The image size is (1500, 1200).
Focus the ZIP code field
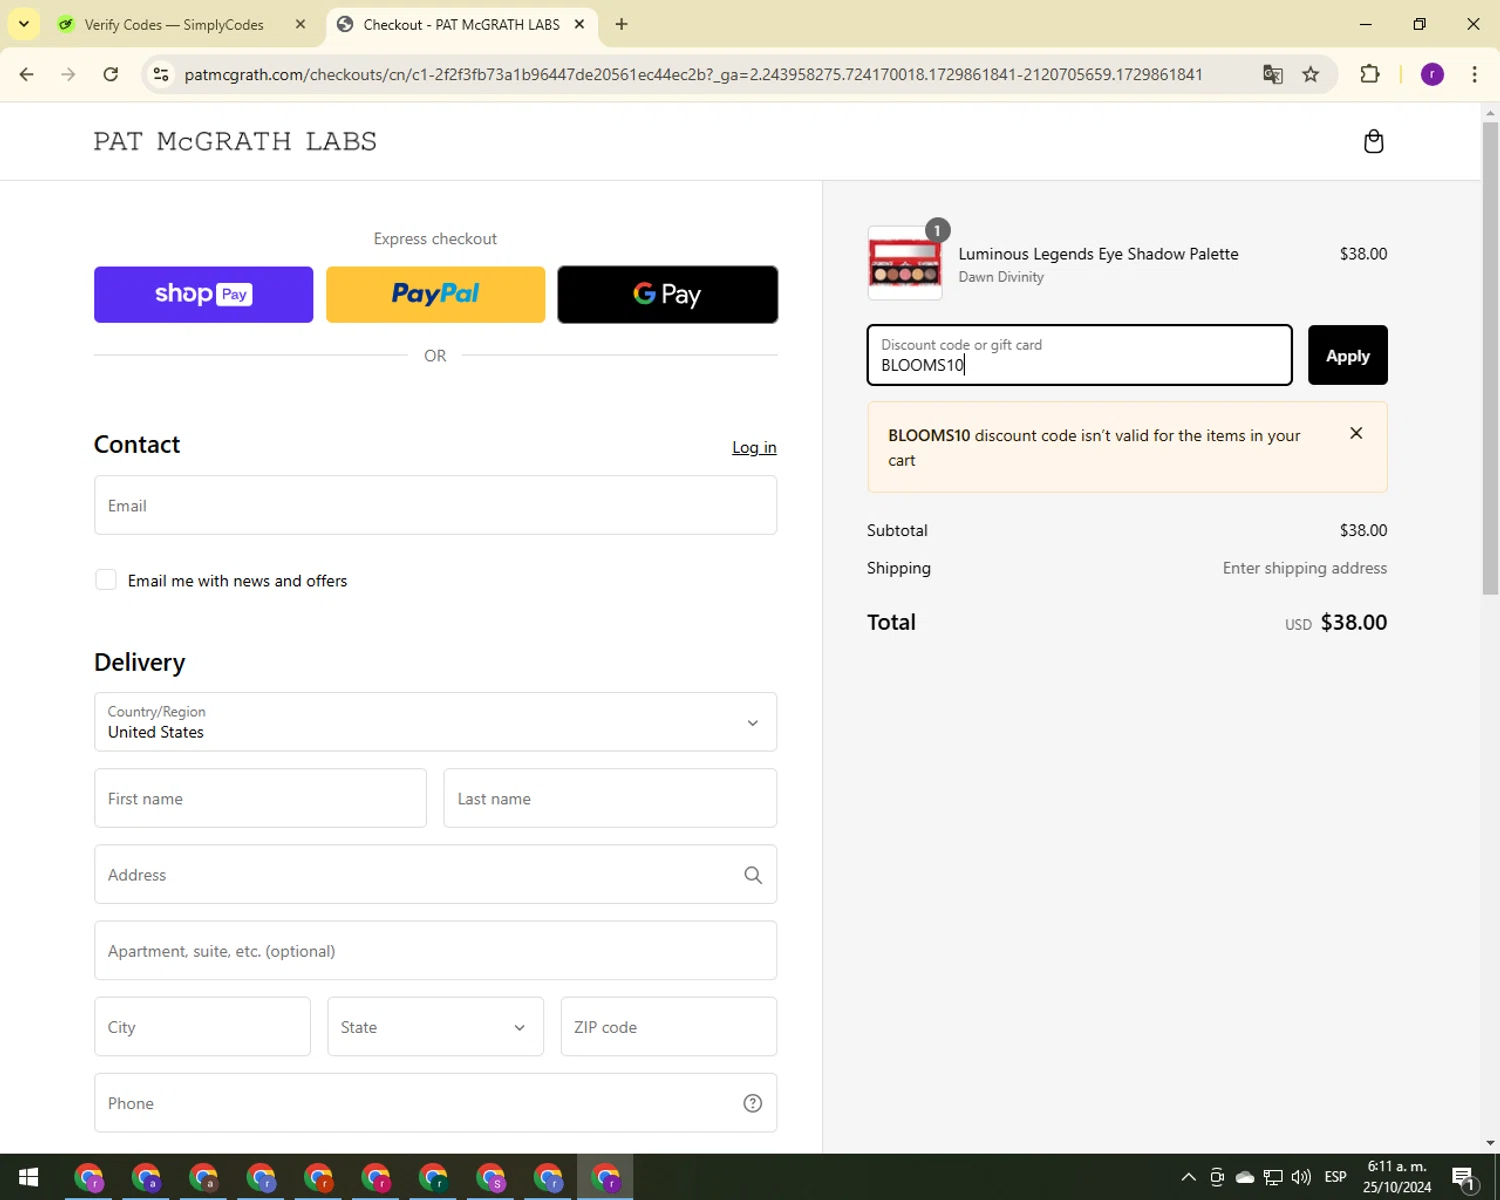pyautogui.click(x=668, y=1027)
